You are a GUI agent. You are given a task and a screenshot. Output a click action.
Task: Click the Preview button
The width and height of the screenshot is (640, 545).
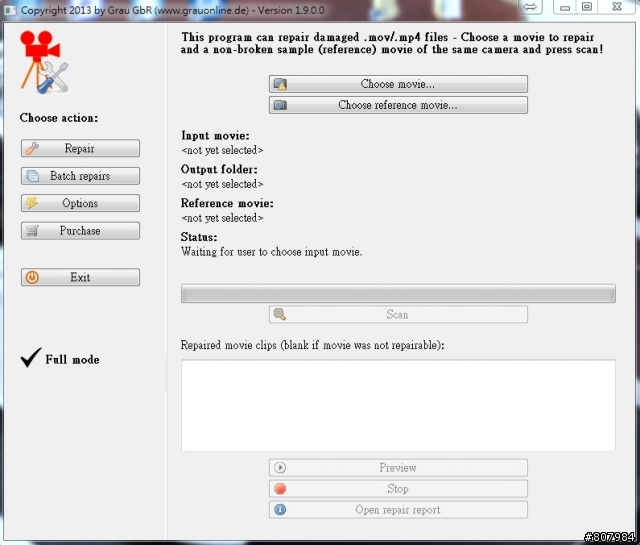pyautogui.click(x=398, y=467)
